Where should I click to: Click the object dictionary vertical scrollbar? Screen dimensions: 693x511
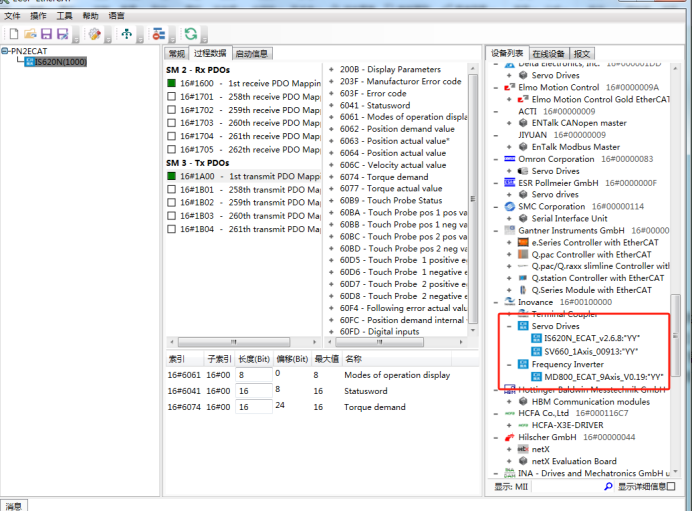(472, 199)
